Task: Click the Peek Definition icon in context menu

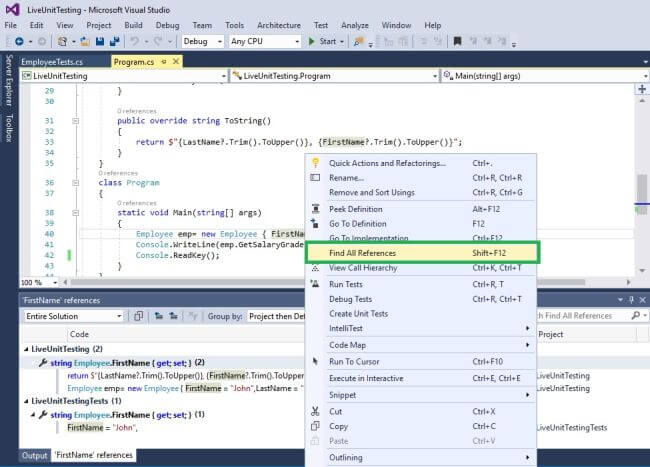Action: 315,209
